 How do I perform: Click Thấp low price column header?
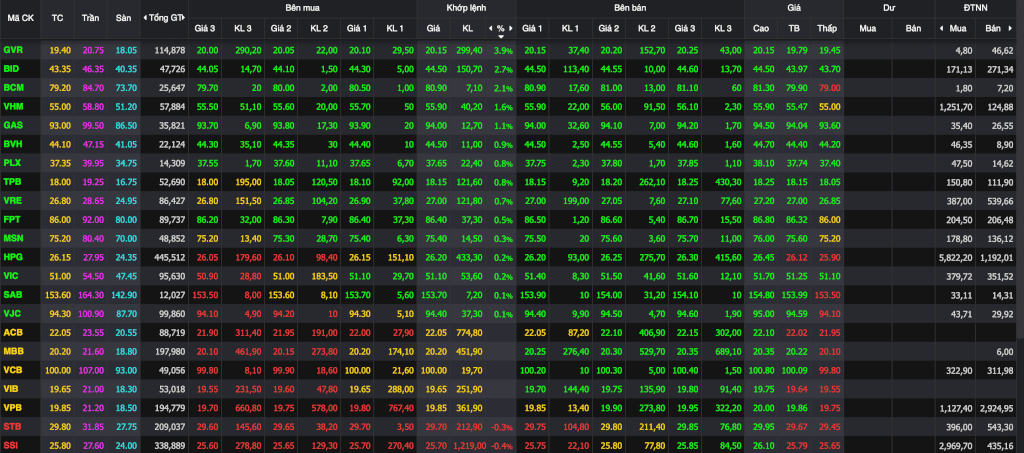click(x=827, y=29)
